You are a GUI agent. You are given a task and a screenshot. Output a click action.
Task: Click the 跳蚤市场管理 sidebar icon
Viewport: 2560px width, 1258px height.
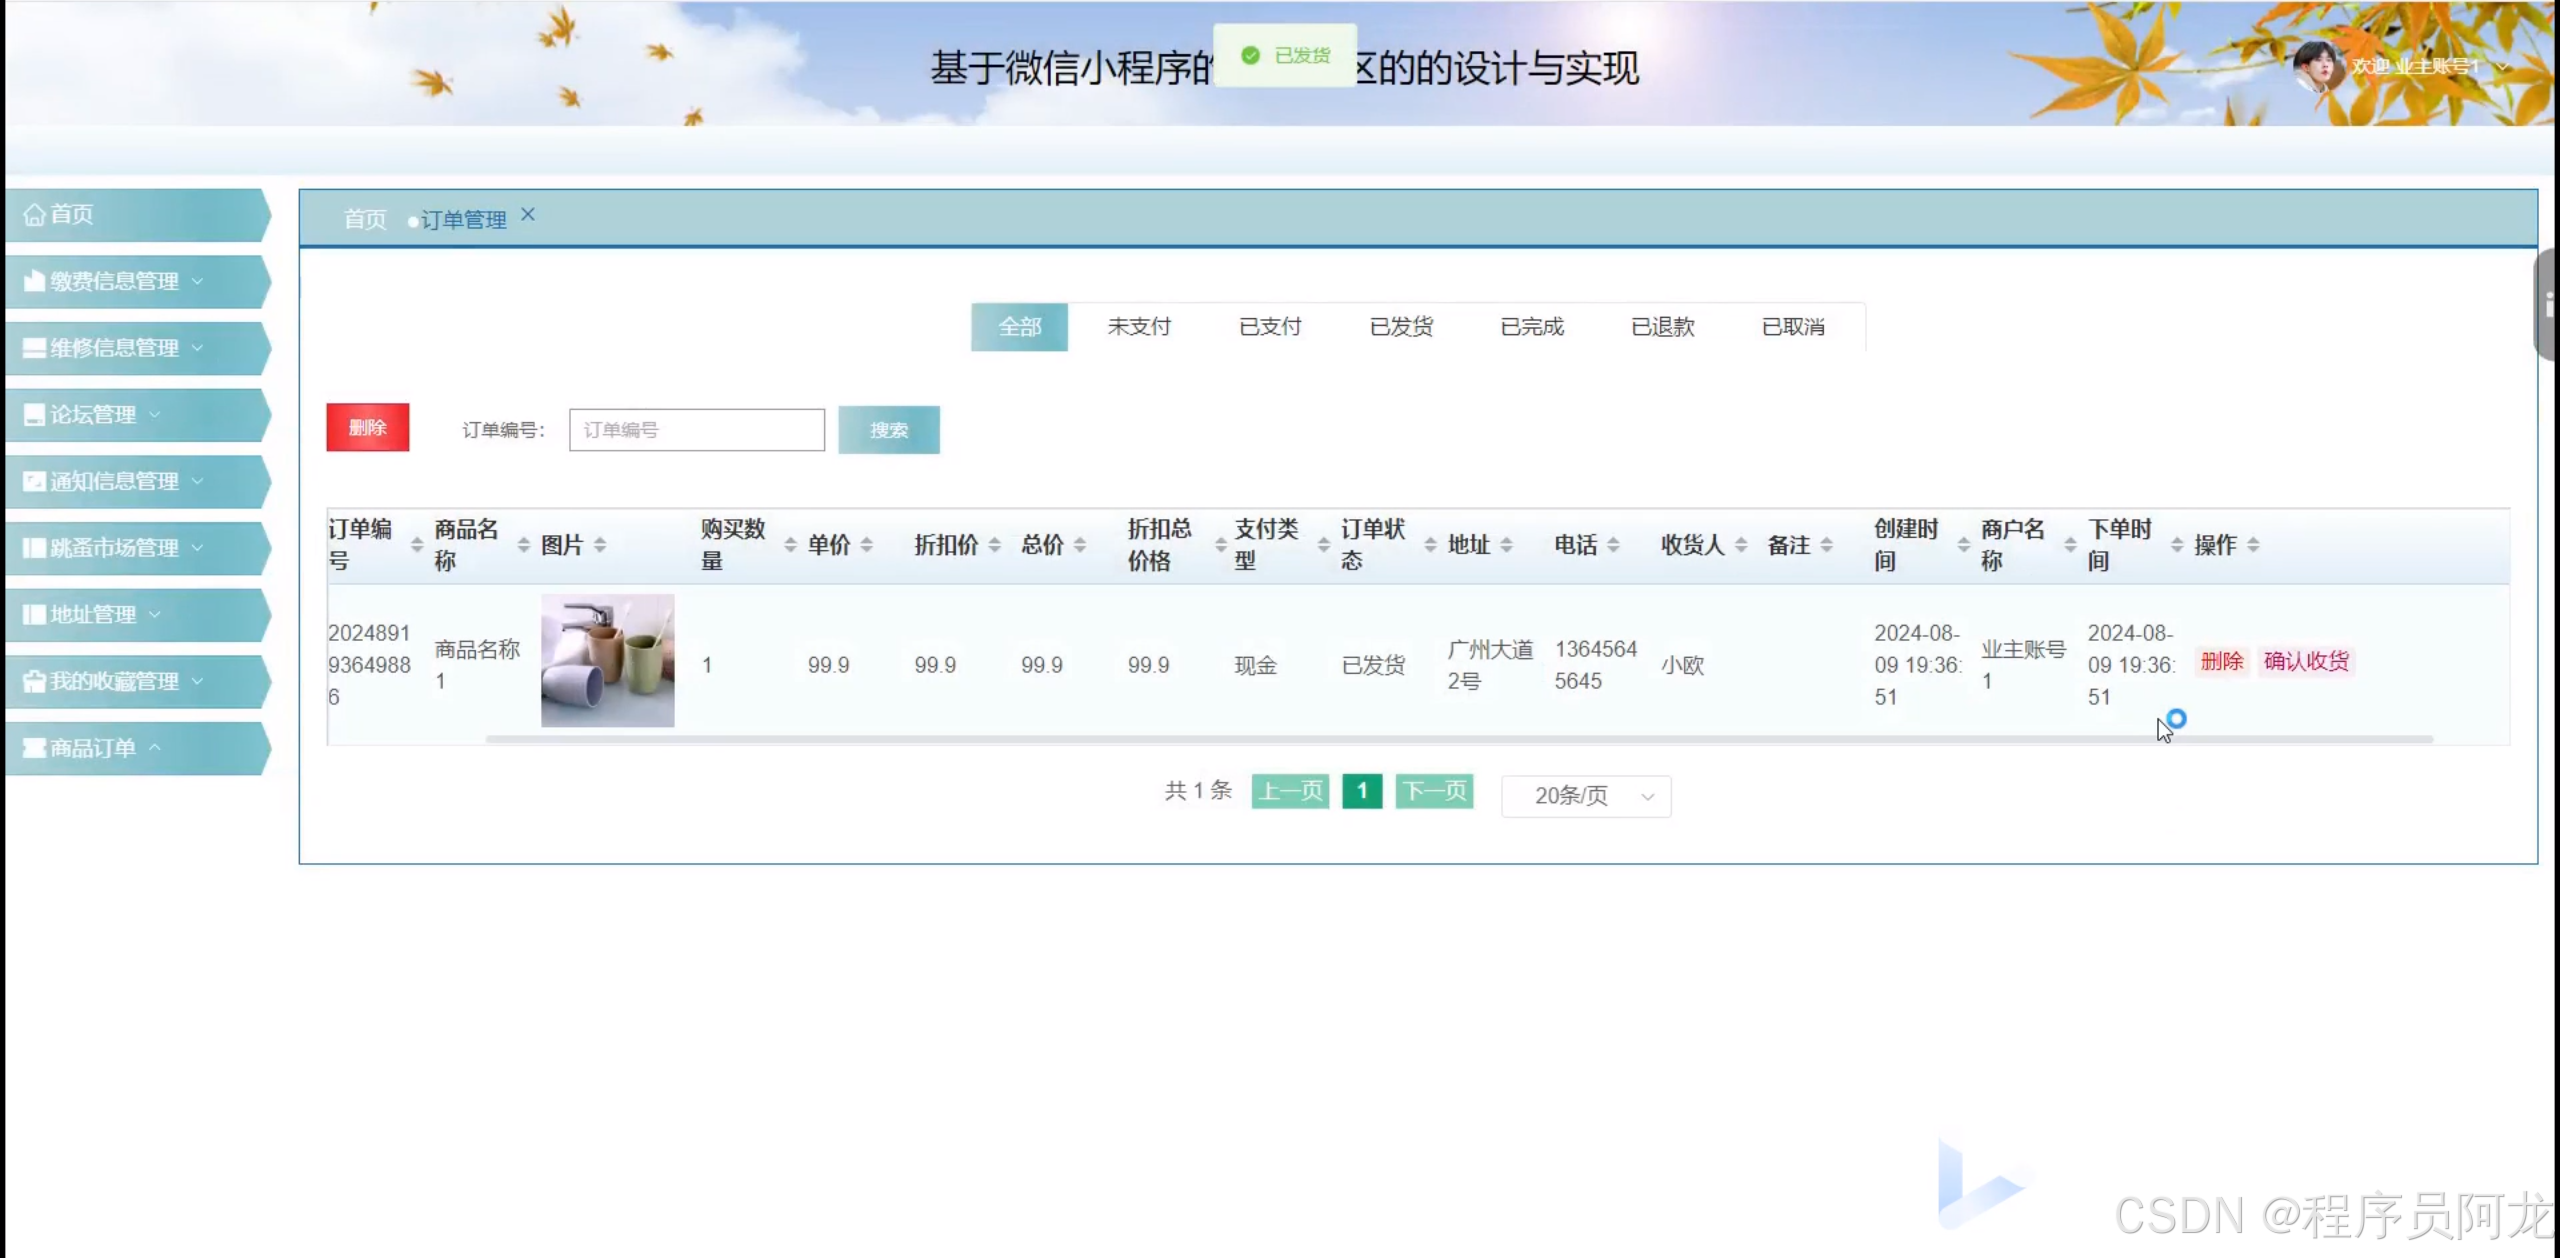(35, 548)
